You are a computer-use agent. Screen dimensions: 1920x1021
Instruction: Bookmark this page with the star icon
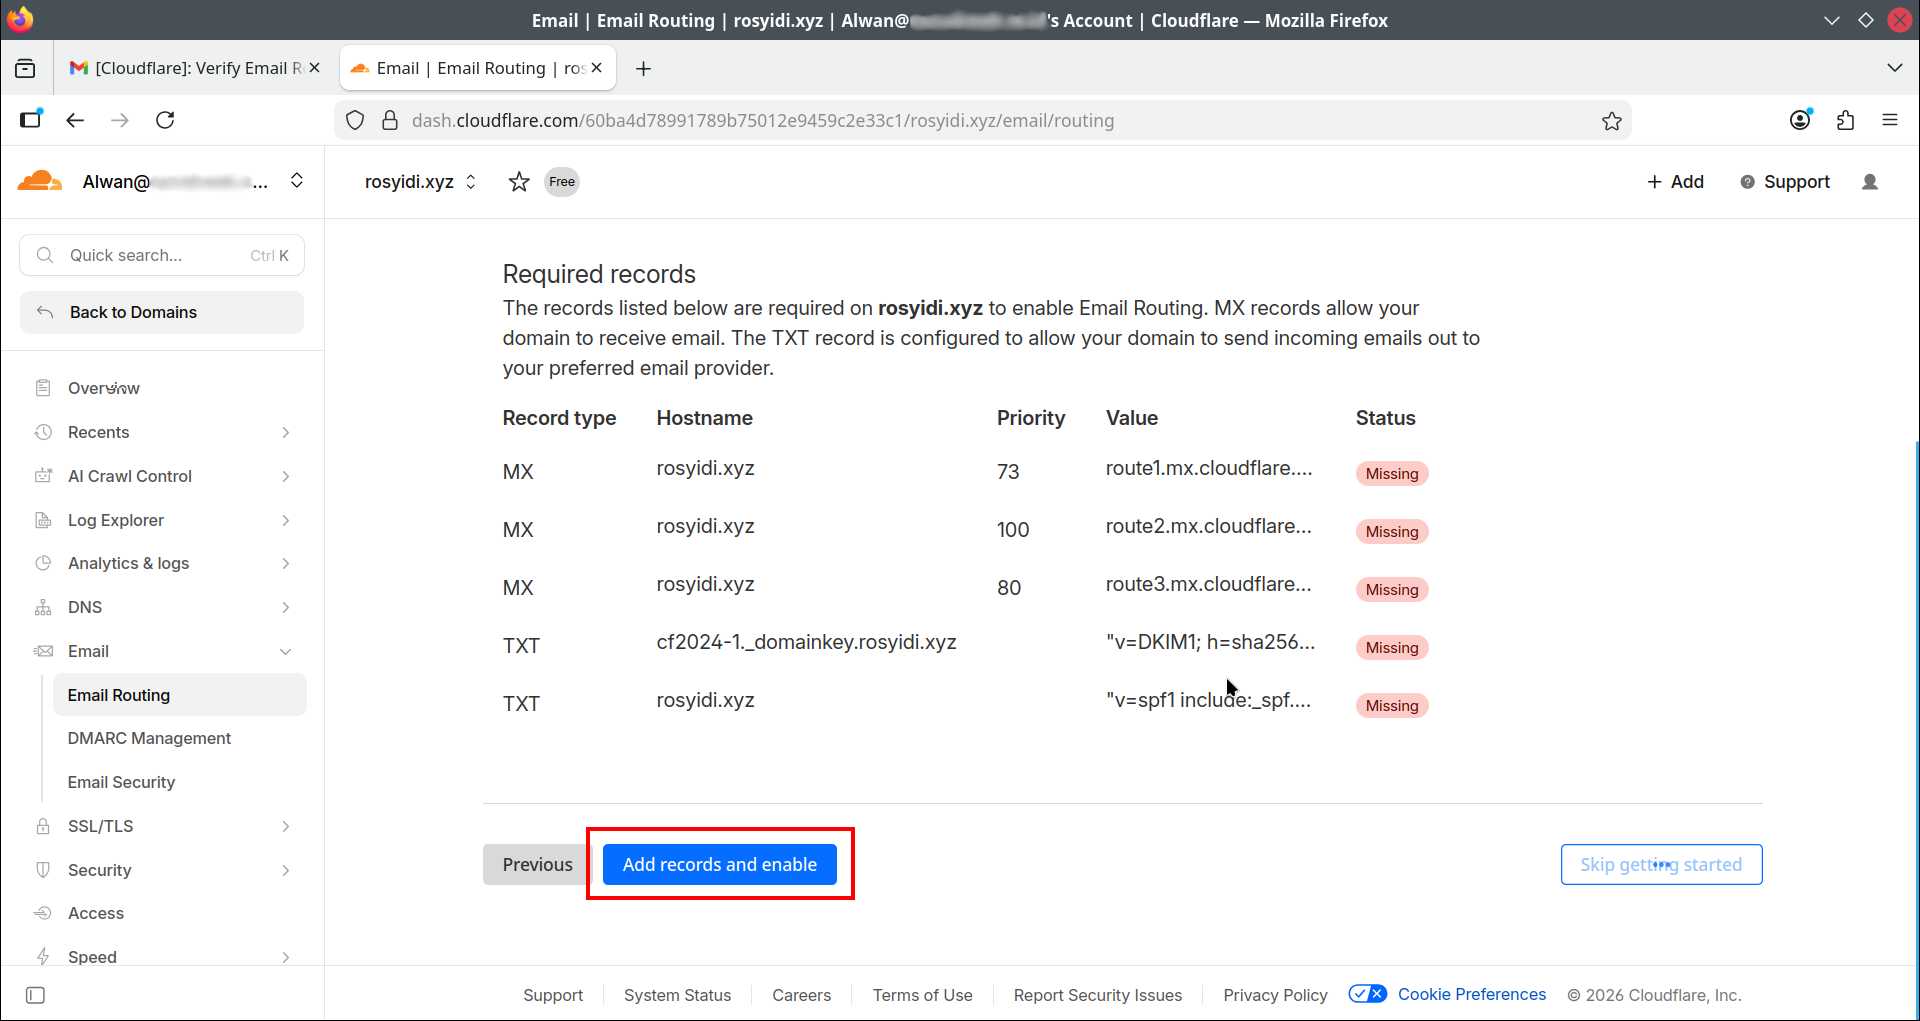tap(1611, 121)
